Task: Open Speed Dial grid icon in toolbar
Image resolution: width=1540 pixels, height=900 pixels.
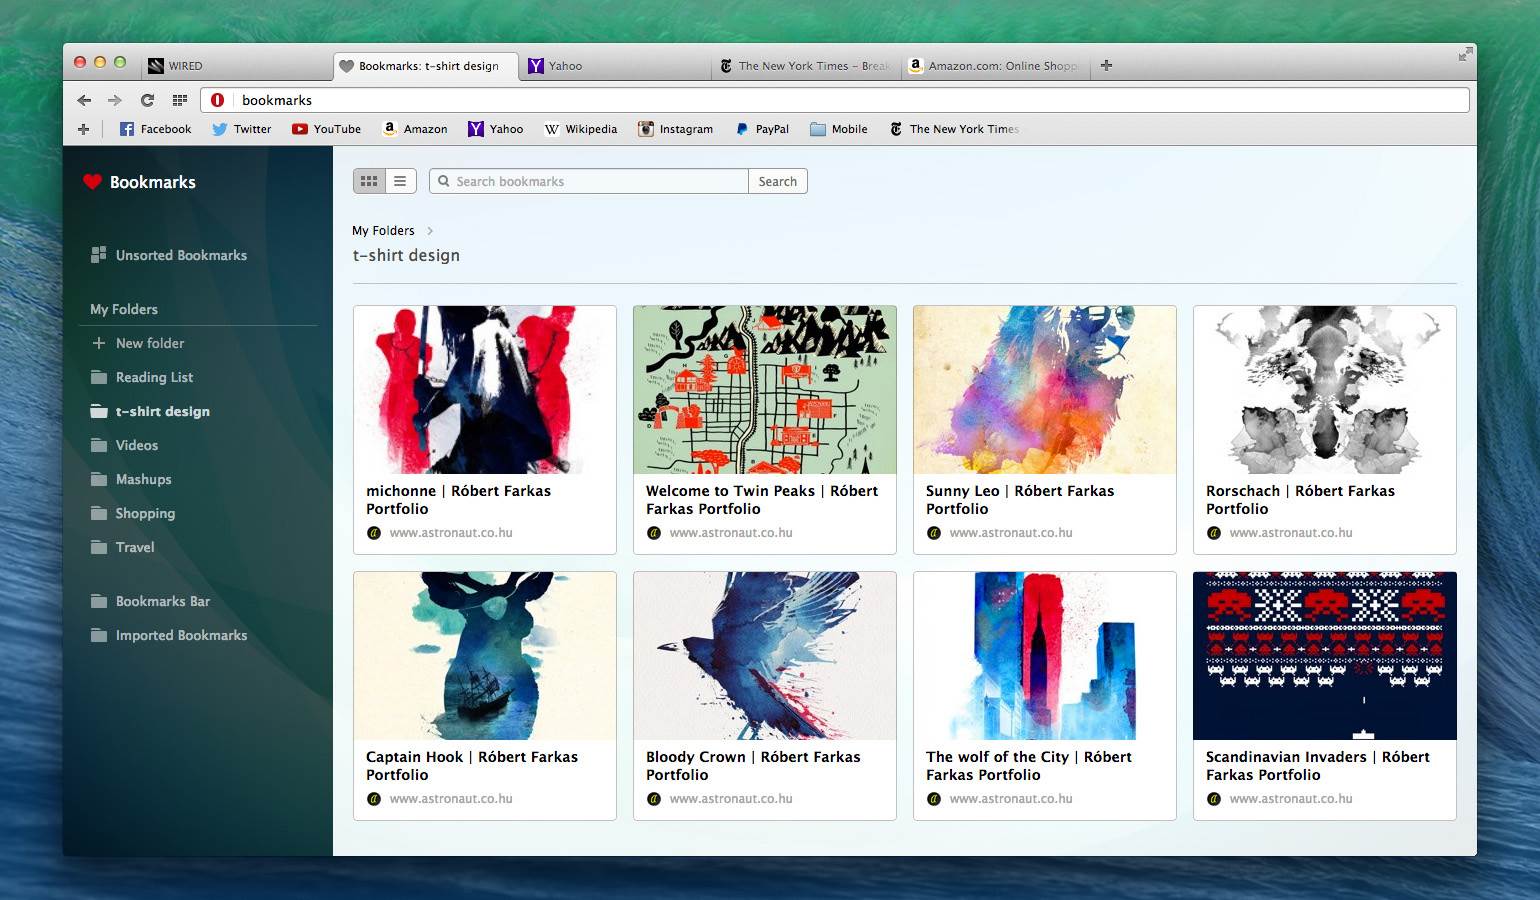Action: 180,100
